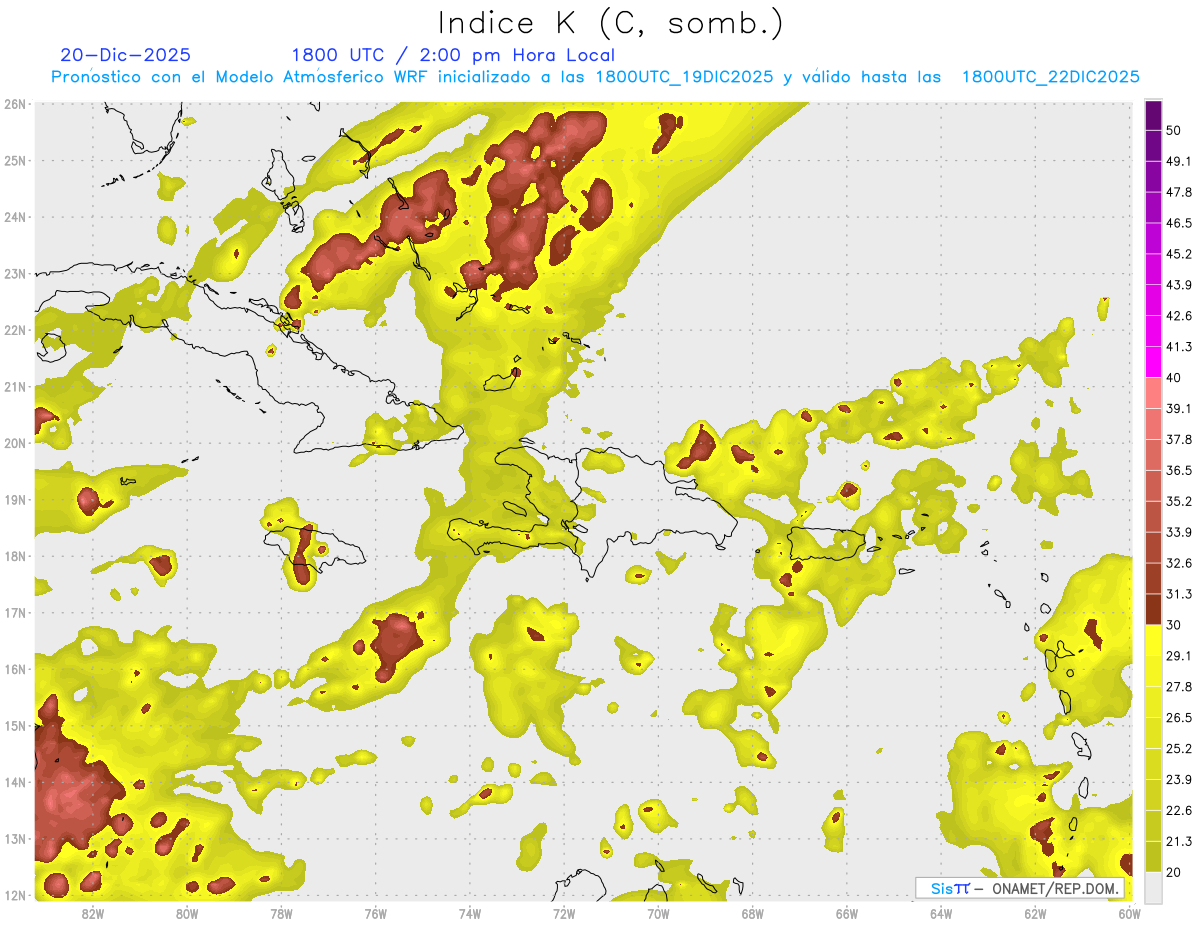Viewport: 1200px width, 927px height.
Task: Click the latitude label "12N"
Action: [15, 895]
